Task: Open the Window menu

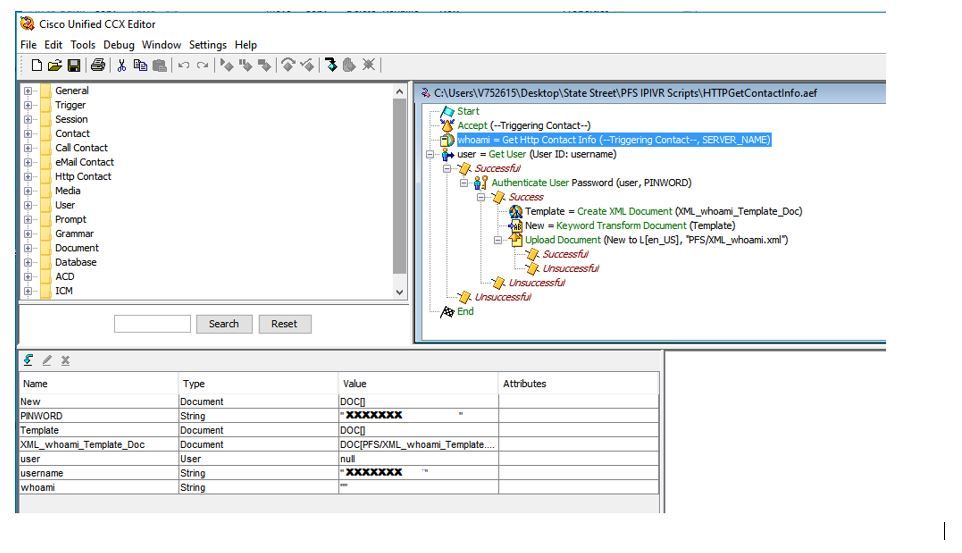Action: [161, 45]
